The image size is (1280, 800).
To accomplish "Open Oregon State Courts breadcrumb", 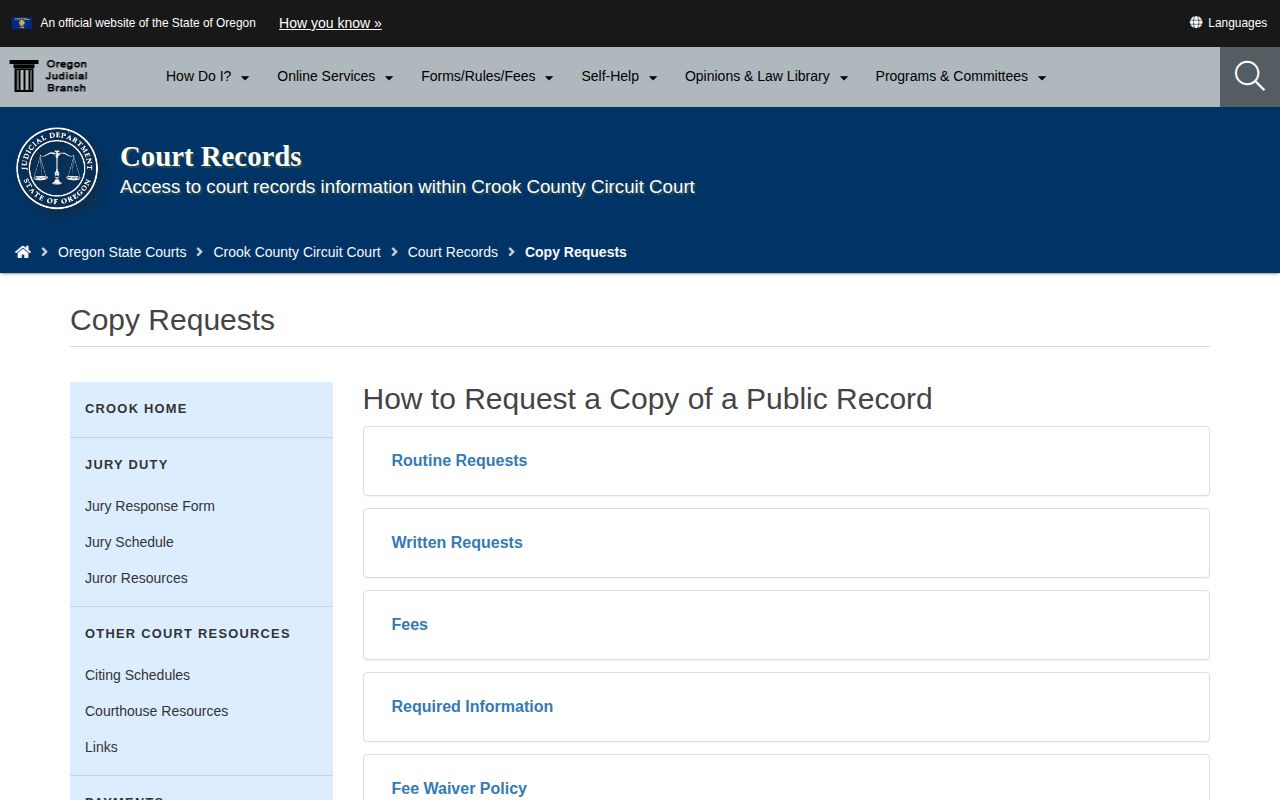I will (x=122, y=252).
